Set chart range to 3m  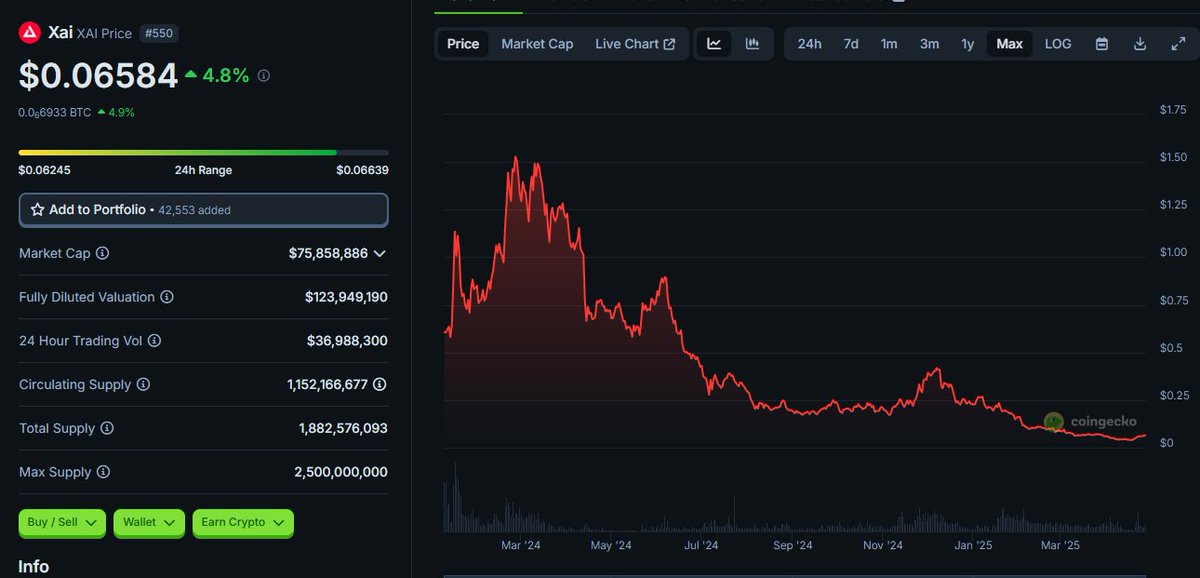(929, 44)
